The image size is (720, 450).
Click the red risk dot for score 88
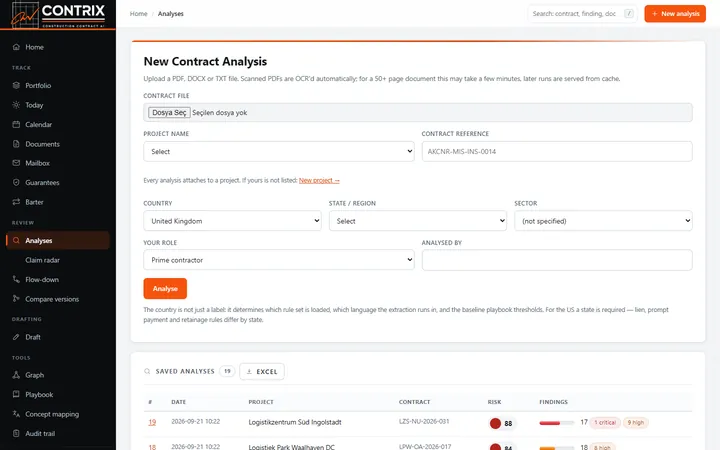[x=495, y=423]
